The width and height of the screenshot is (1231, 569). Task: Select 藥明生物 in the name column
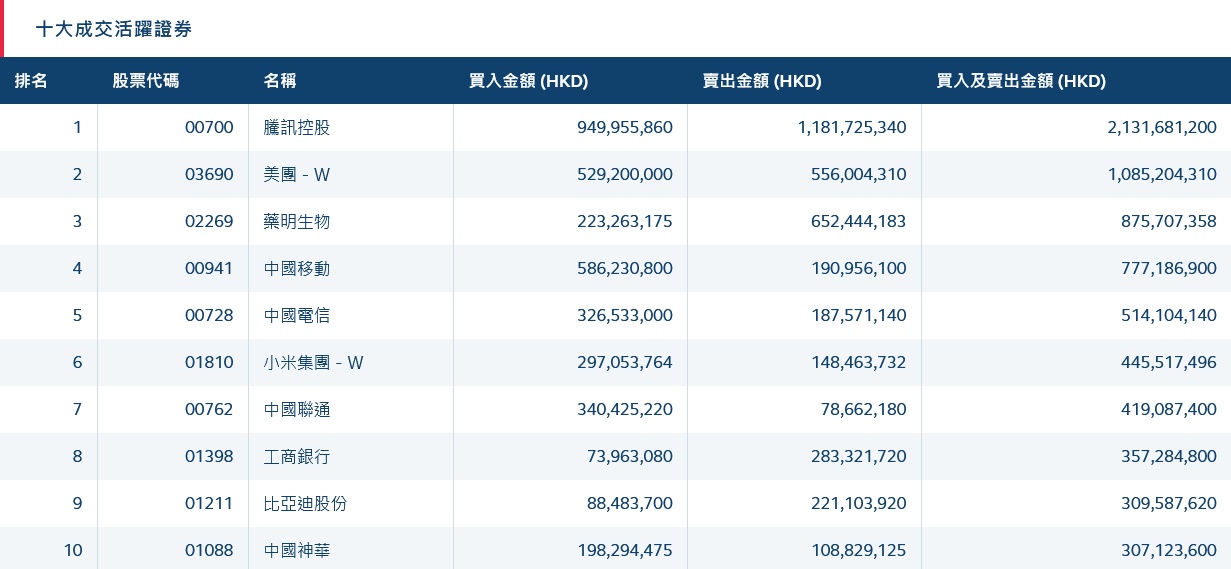[x=297, y=221]
